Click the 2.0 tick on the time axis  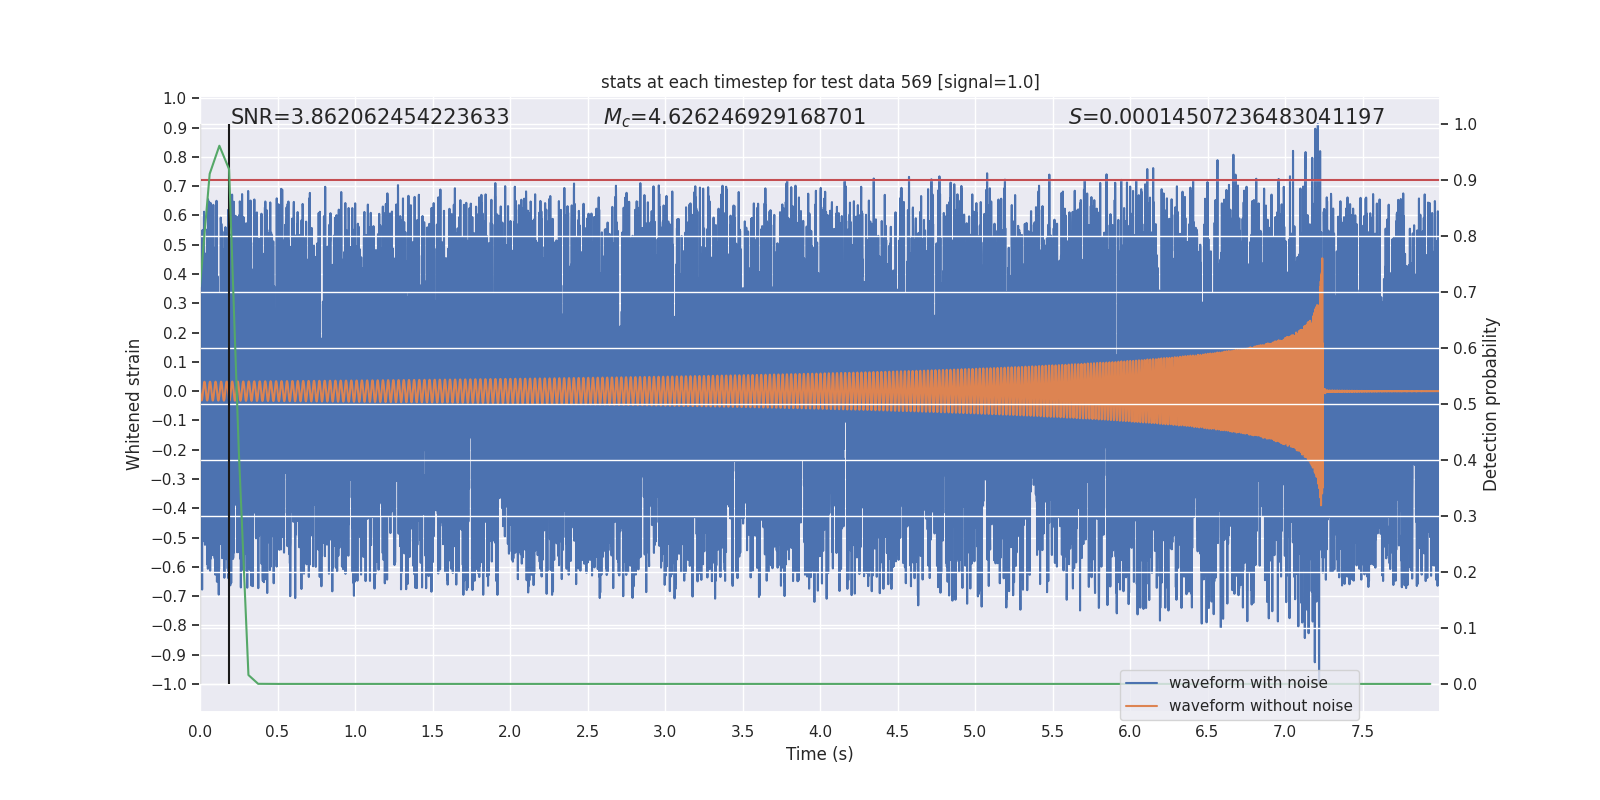click(x=510, y=731)
